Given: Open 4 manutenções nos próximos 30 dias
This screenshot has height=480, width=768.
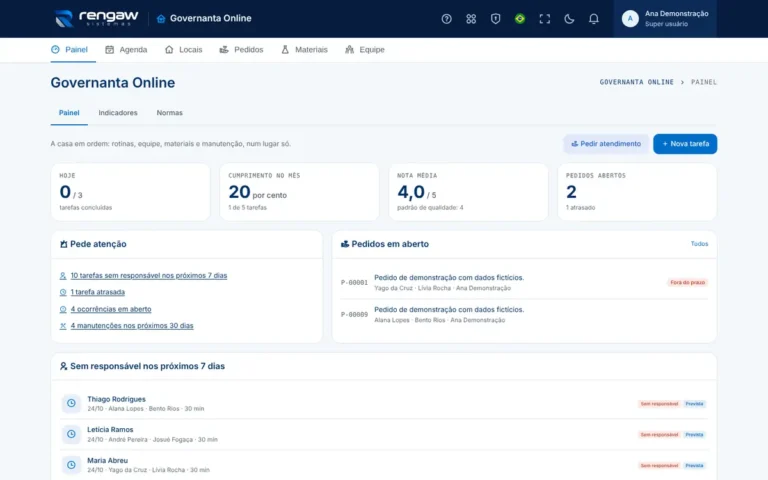Looking at the screenshot, I should pyautogui.click(x=132, y=326).
